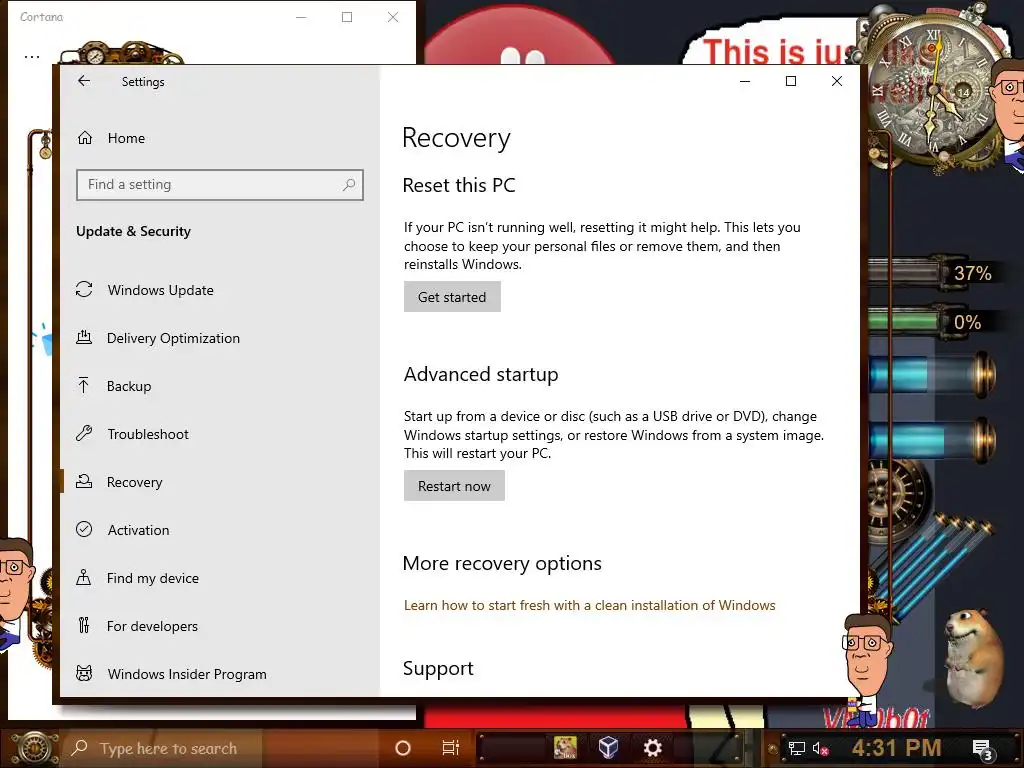Screen dimensions: 1024x768
Task: Open Settings gear on taskbar
Action: (652, 748)
